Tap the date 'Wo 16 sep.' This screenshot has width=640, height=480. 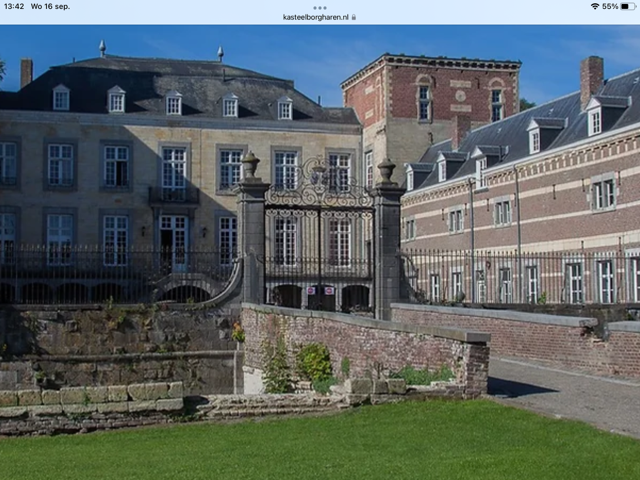pyautogui.click(x=50, y=7)
